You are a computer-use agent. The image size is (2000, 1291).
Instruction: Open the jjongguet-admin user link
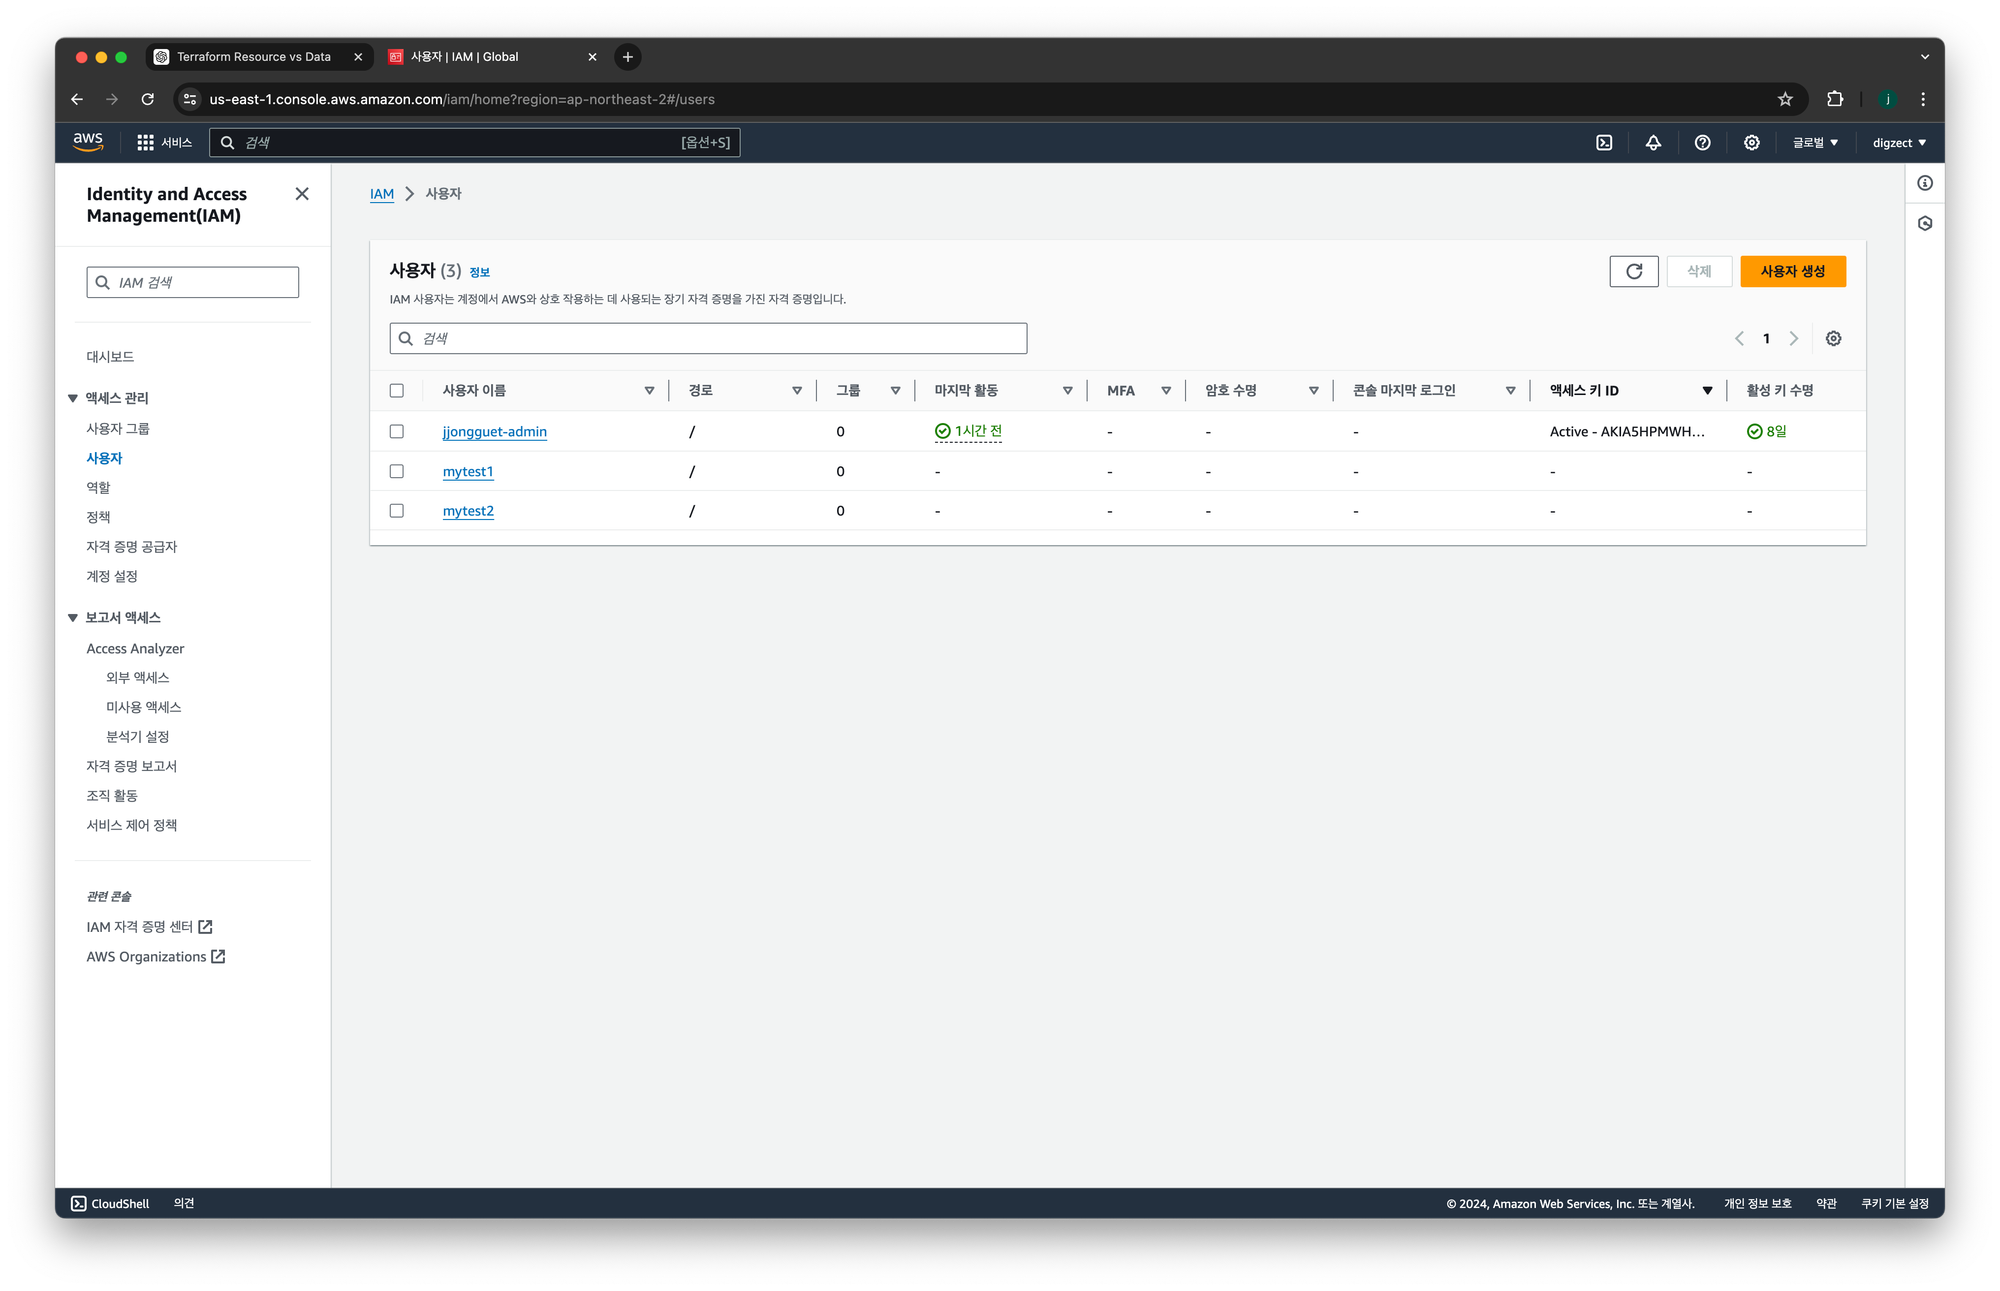pyautogui.click(x=495, y=432)
